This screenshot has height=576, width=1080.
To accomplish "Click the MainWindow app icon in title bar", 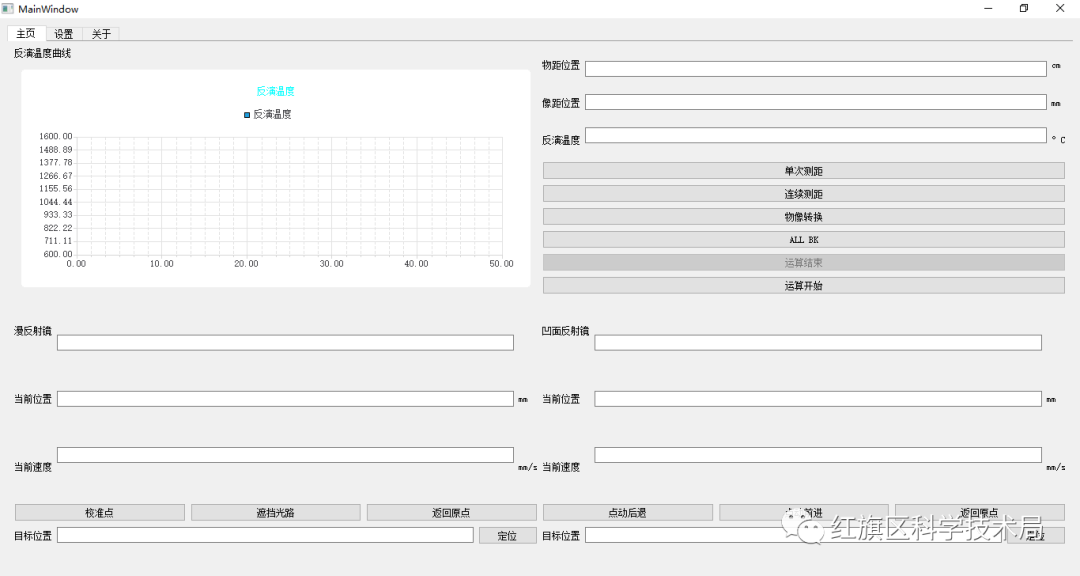I will [8, 9].
